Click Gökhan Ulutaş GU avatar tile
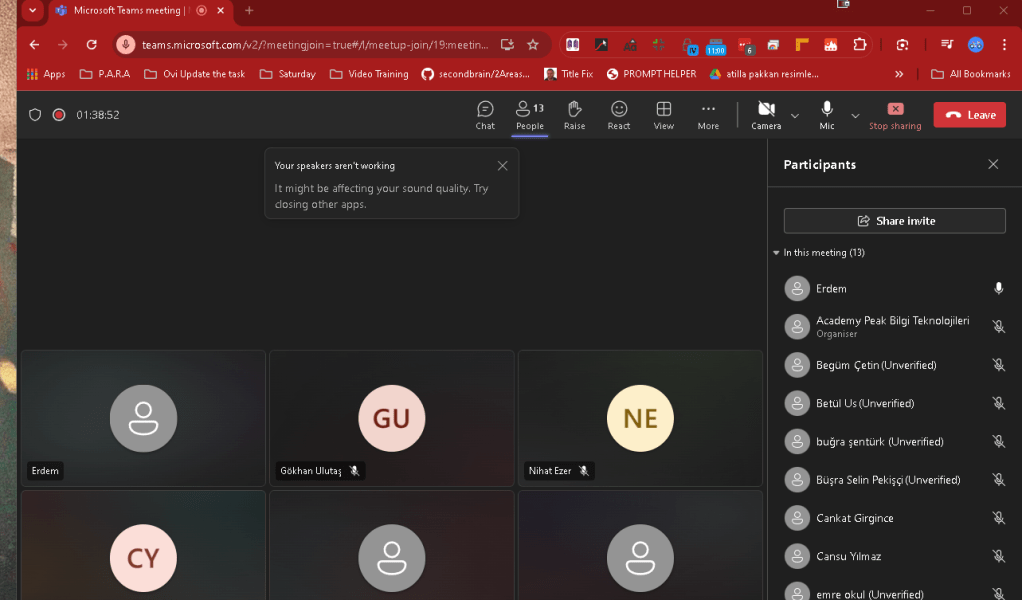Screen dimensions: 1022x600 point(392,418)
